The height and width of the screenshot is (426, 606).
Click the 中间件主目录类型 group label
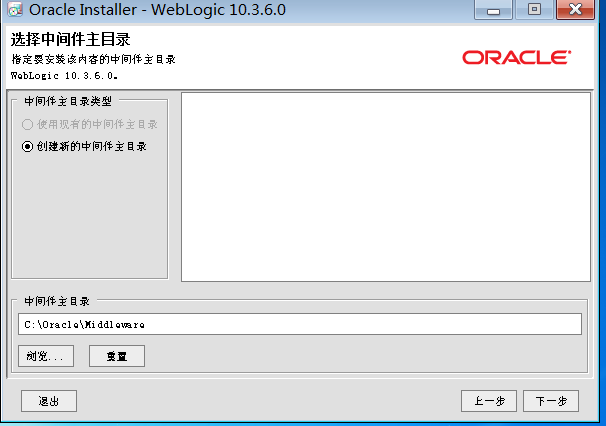click(x=68, y=101)
